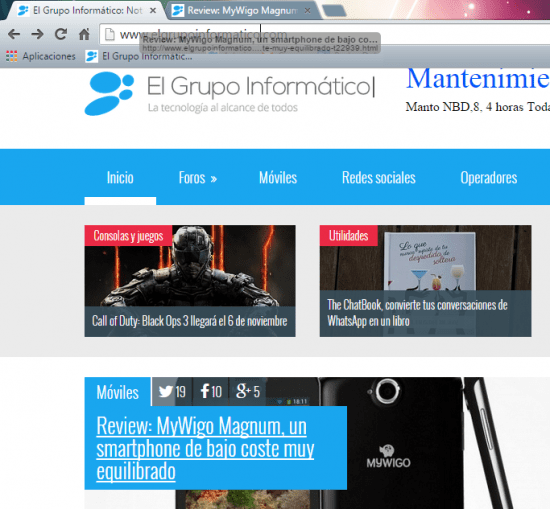This screenshot has width=550, height=509.
Task: Reload the page with the refresh icon
Action: (61, 34)
